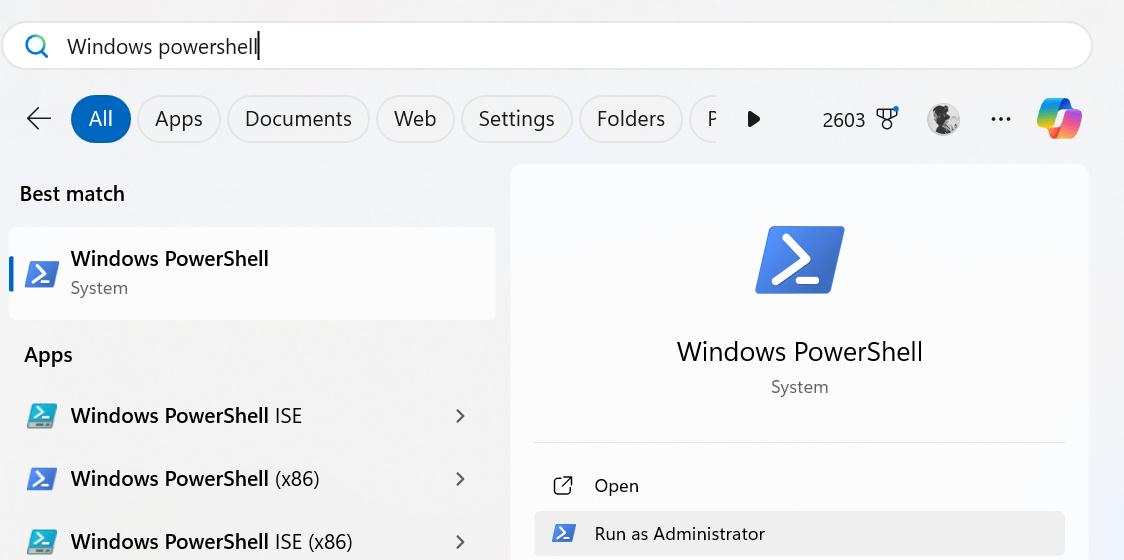Click the Windows PowerShell ISE (x86) app icon
1124x560 pixels.
pos(42,541)
